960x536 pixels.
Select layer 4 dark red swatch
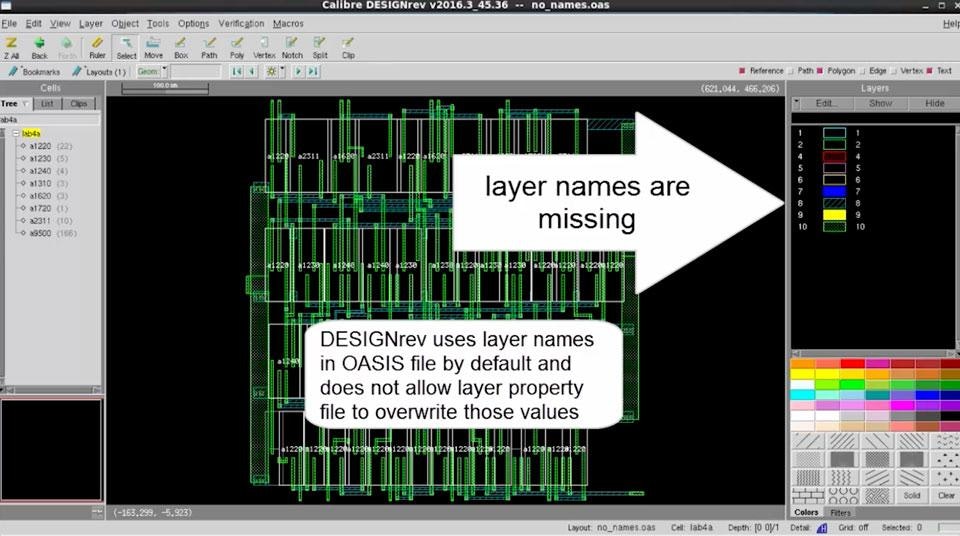pos(834,156)
